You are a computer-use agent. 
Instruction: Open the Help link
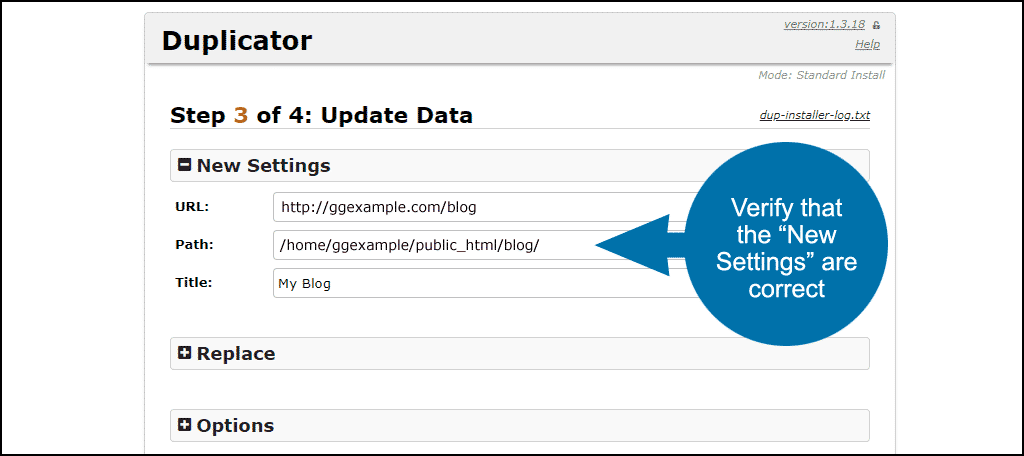point(867,44)
